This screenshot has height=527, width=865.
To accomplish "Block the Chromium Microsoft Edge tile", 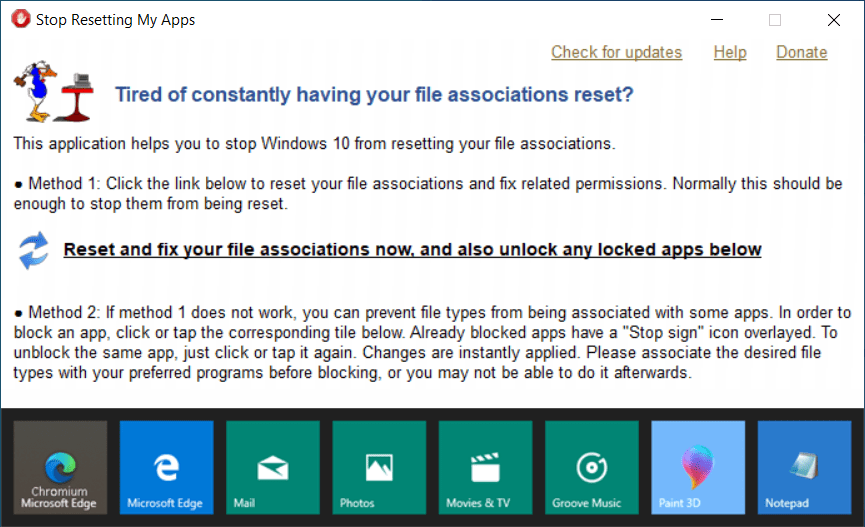I will pyautogui.click(x=60, y=467).
